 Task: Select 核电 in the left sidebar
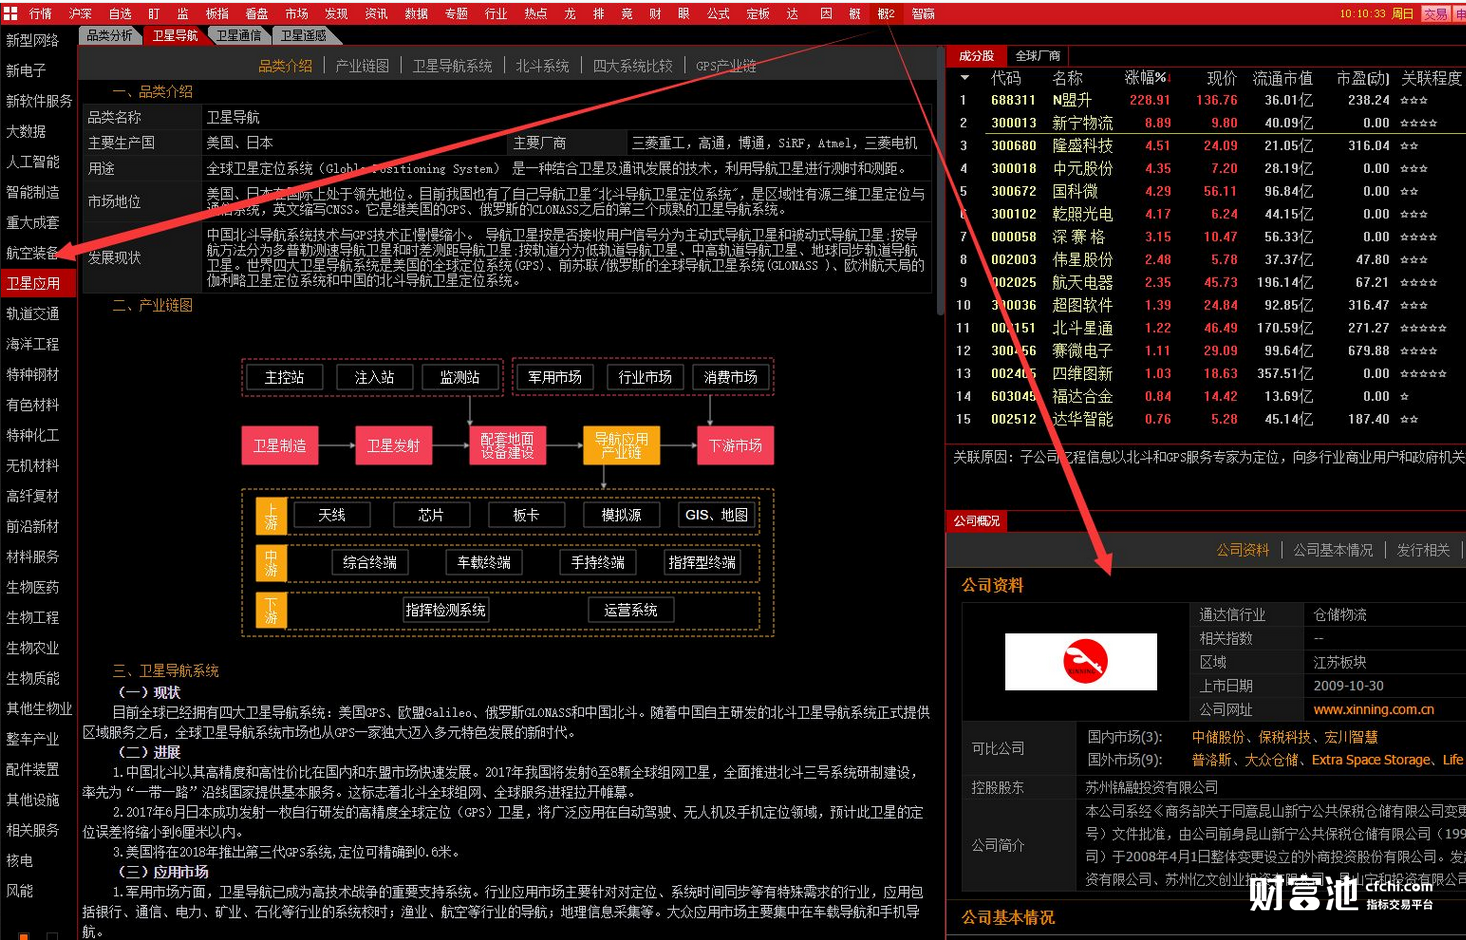(20, 861)
